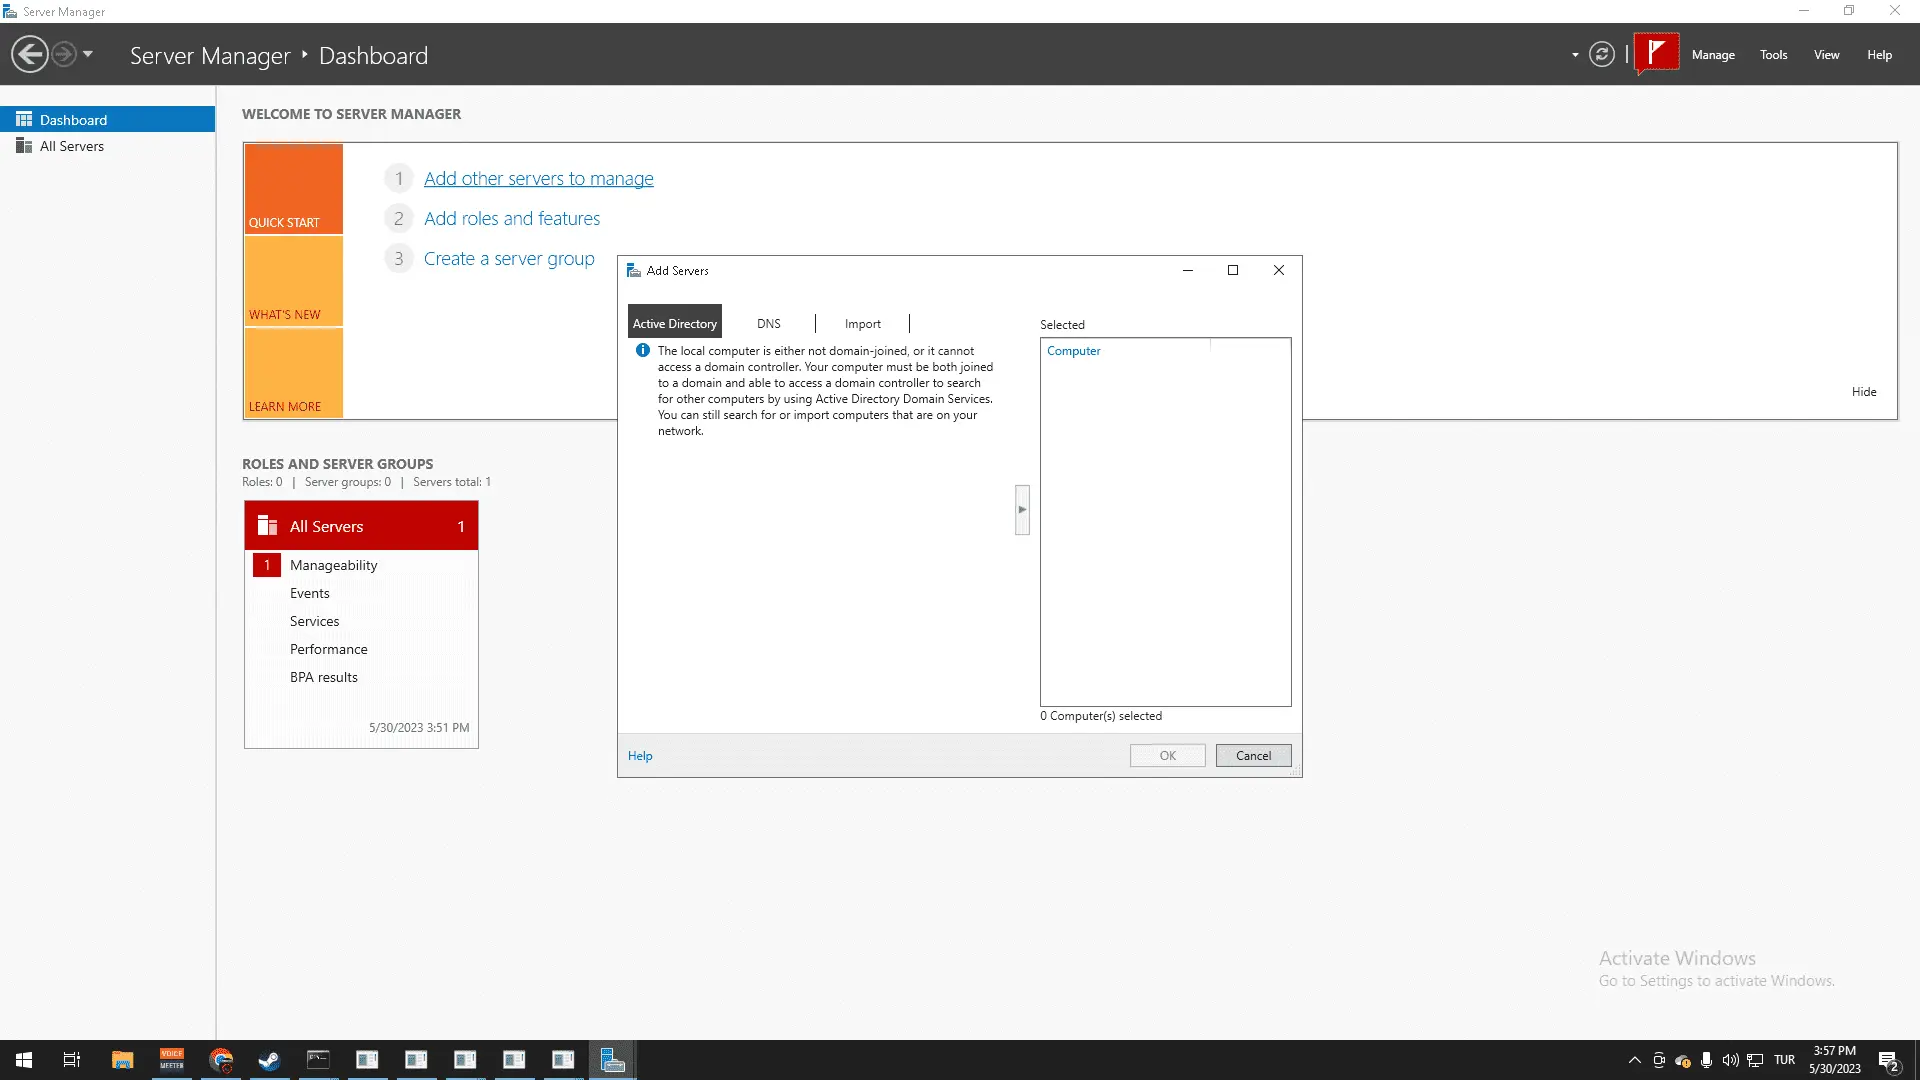This screenshot has width=1920, height=1080.
Task: Switch to the DNS tab
Action: click(x=769, y=323)
